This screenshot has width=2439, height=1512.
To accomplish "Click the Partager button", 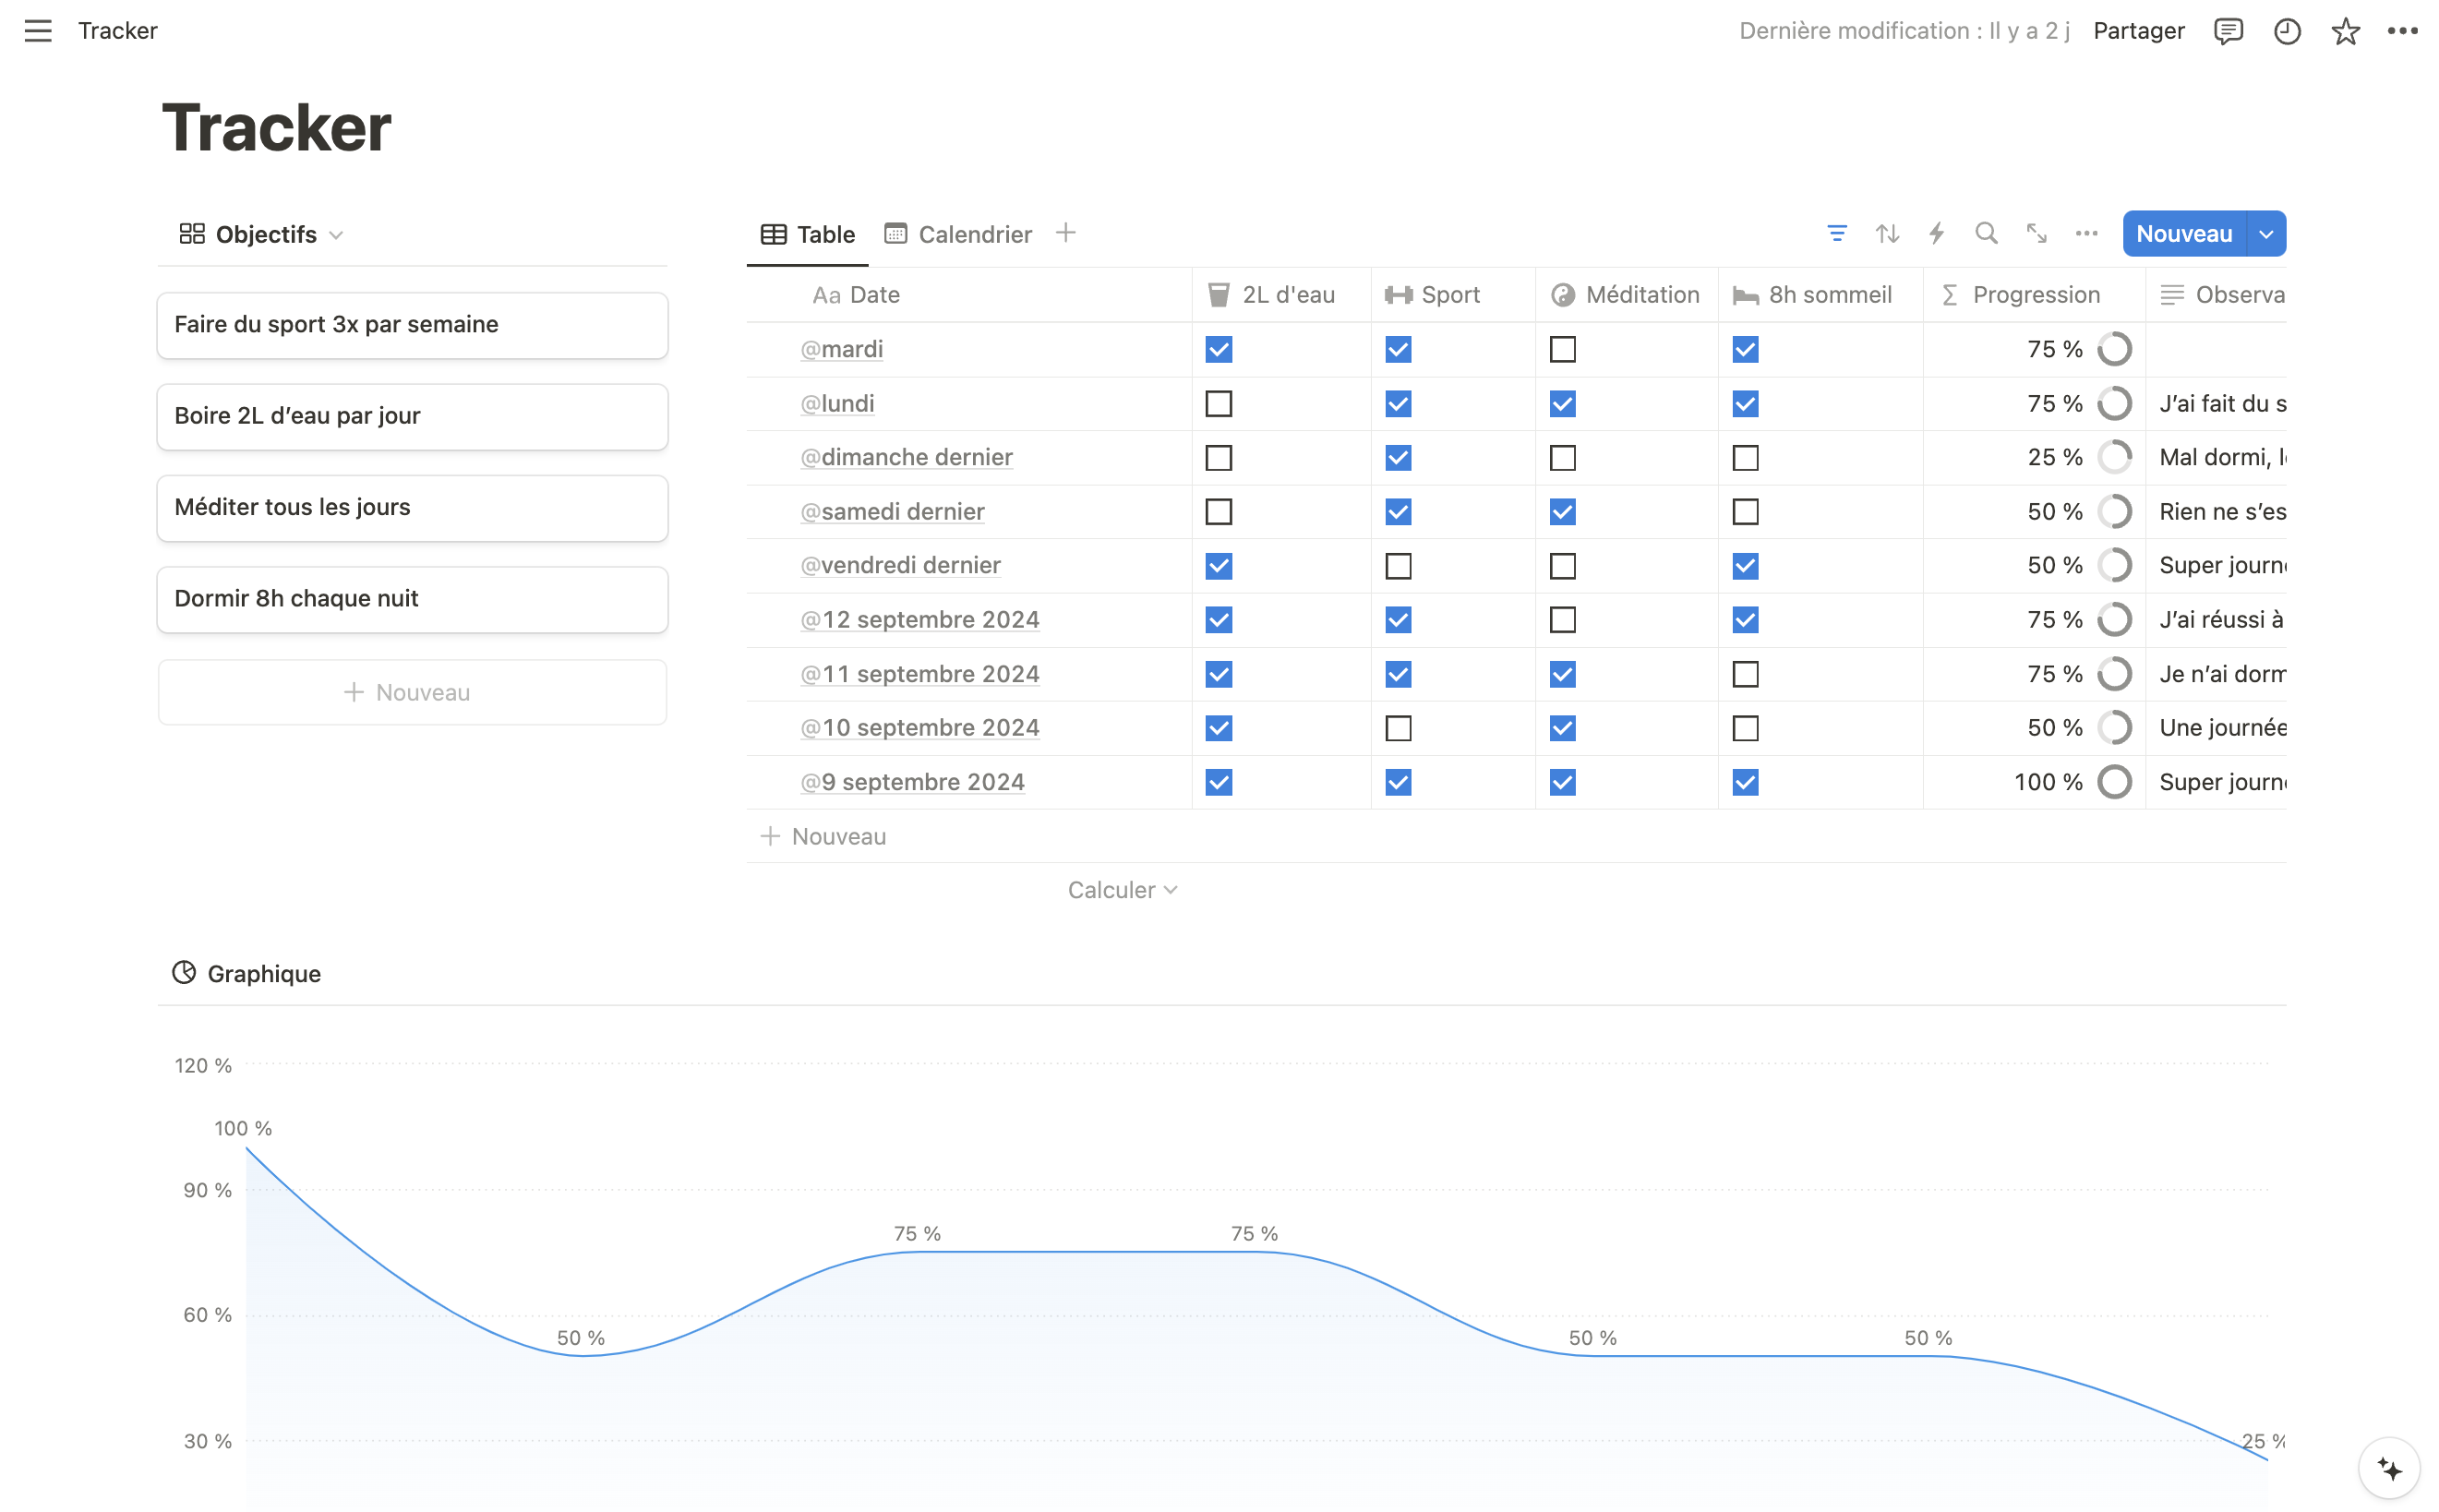I will click(x=2138, y=31).
